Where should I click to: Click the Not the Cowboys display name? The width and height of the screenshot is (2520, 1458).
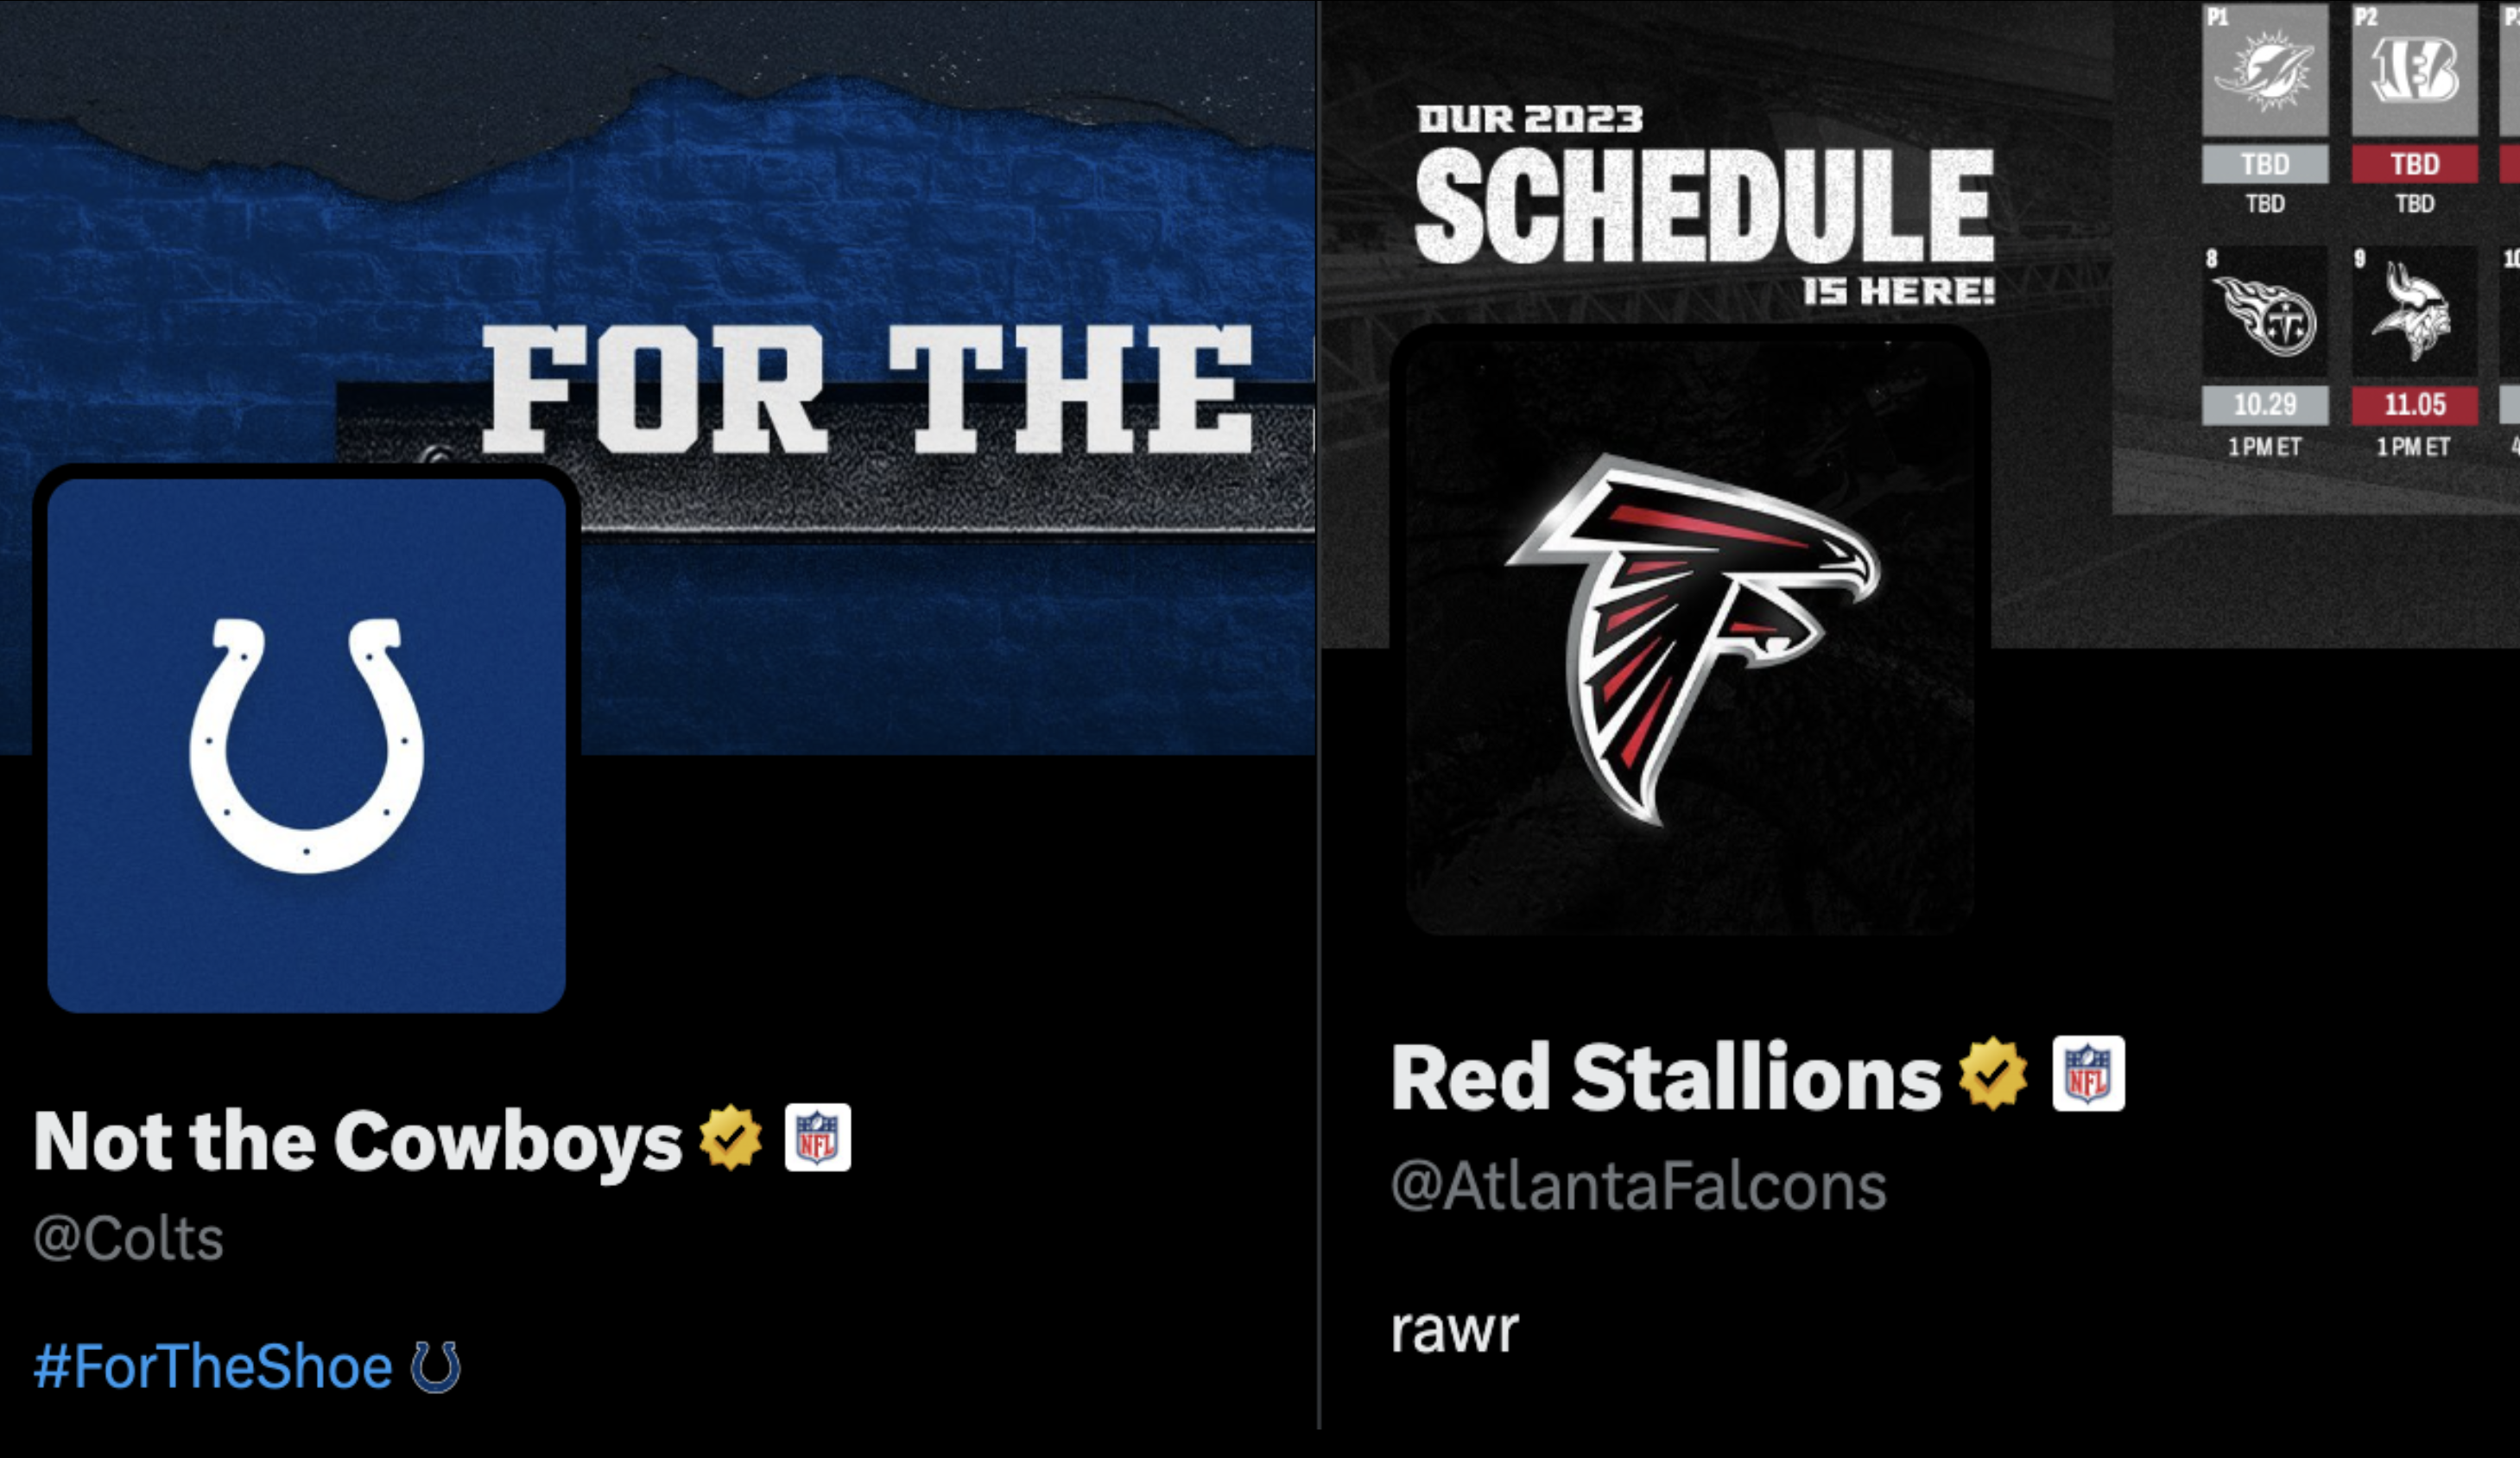click(358, 1141)
